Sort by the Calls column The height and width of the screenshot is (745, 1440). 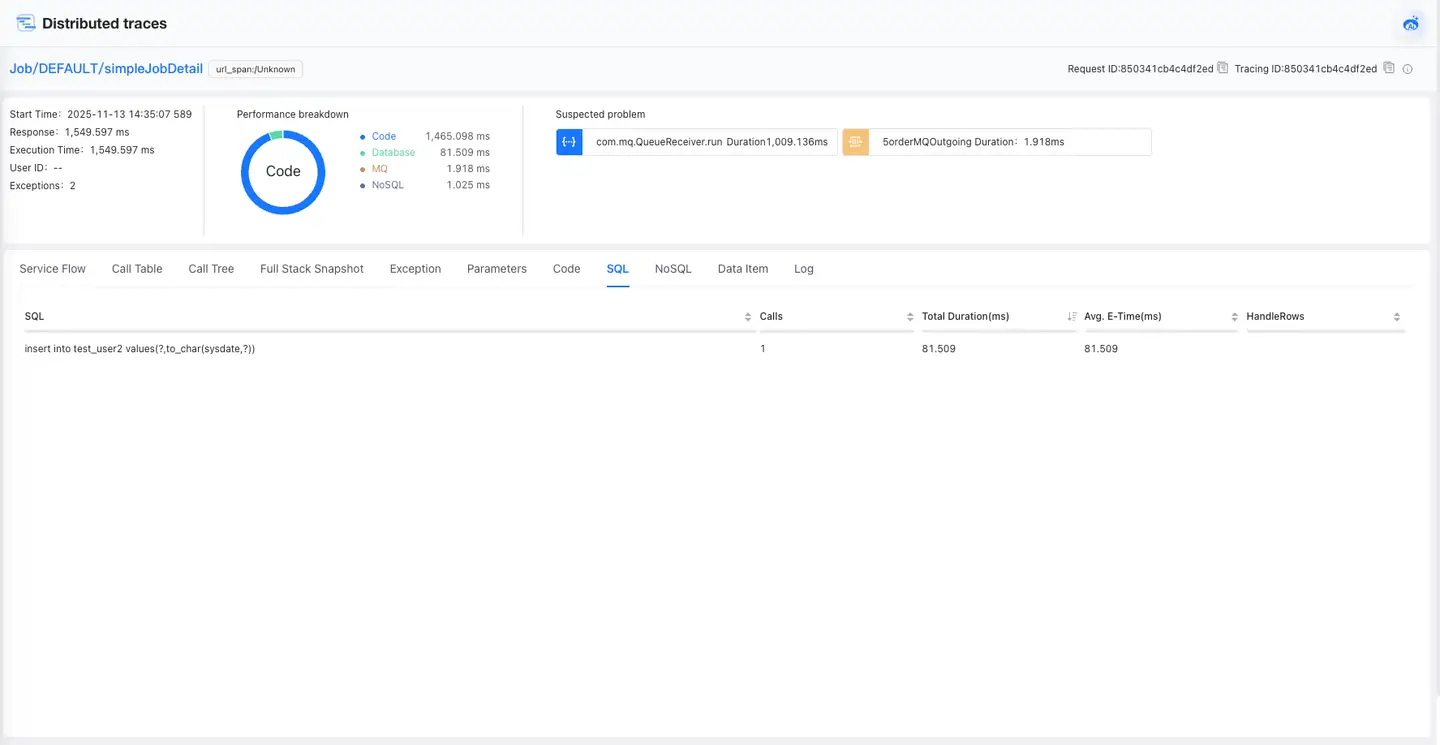[x=910, y=317]
